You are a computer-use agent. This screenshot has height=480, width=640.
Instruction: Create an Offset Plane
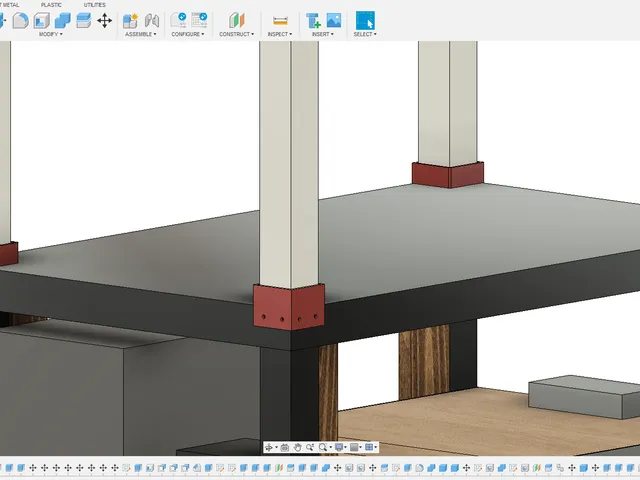click(237, 20)
